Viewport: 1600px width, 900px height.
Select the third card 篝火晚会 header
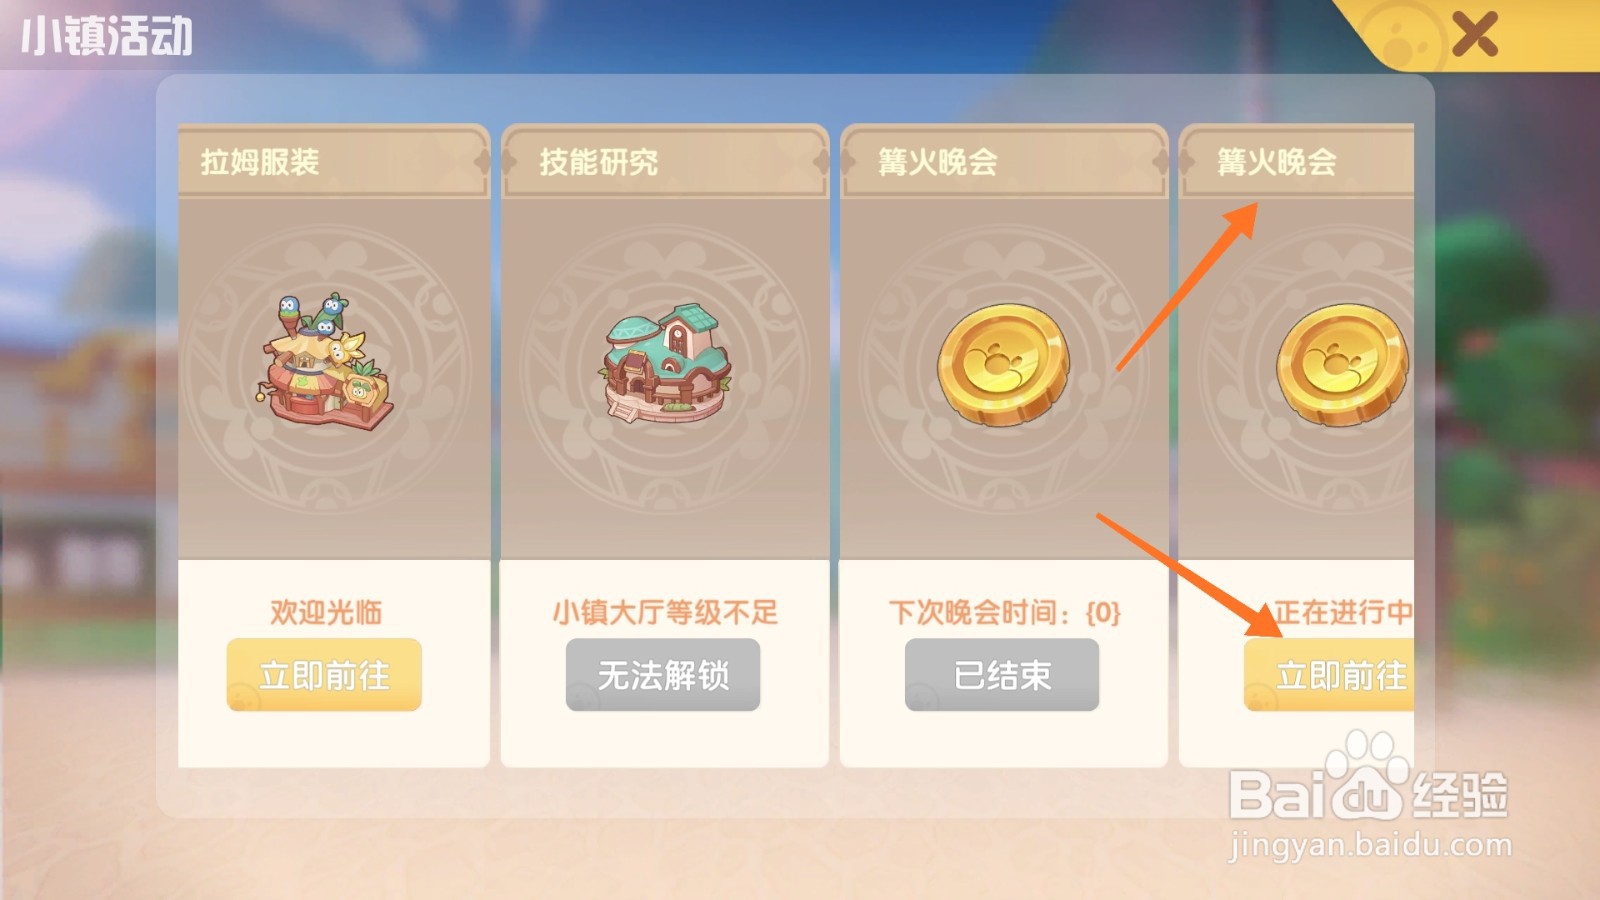click(1004, 161)
